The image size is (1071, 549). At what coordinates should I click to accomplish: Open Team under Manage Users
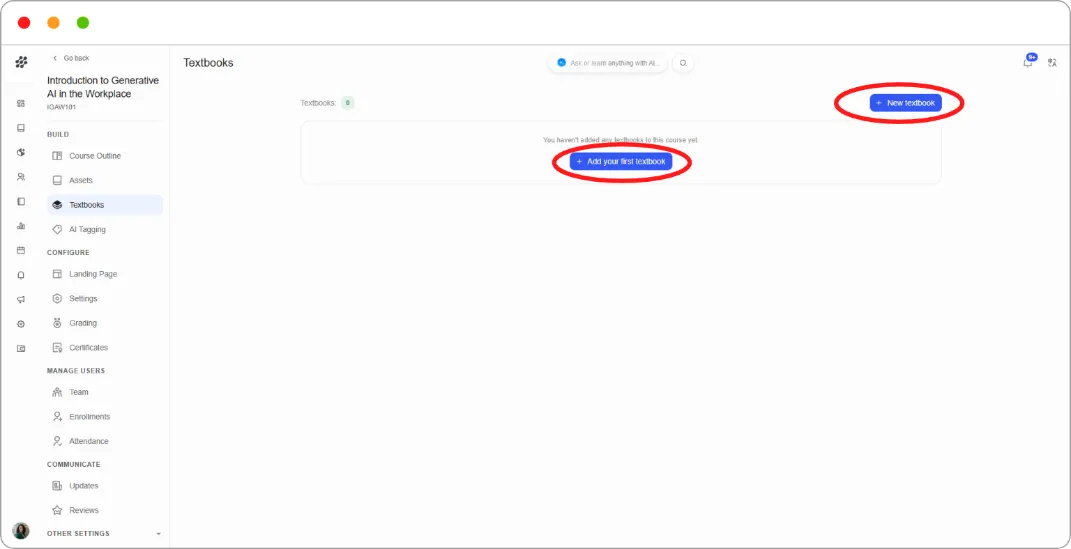coord(105,392)
